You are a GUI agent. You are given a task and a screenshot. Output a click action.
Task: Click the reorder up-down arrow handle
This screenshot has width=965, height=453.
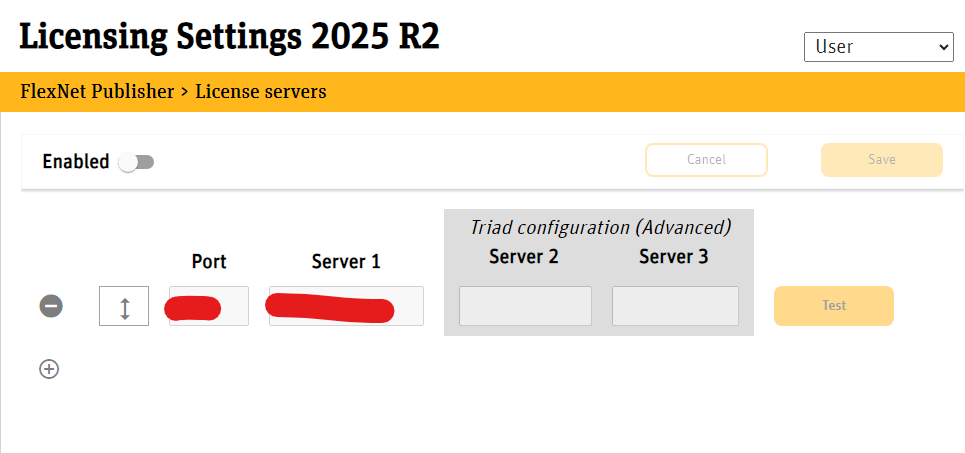pos(124,306)
